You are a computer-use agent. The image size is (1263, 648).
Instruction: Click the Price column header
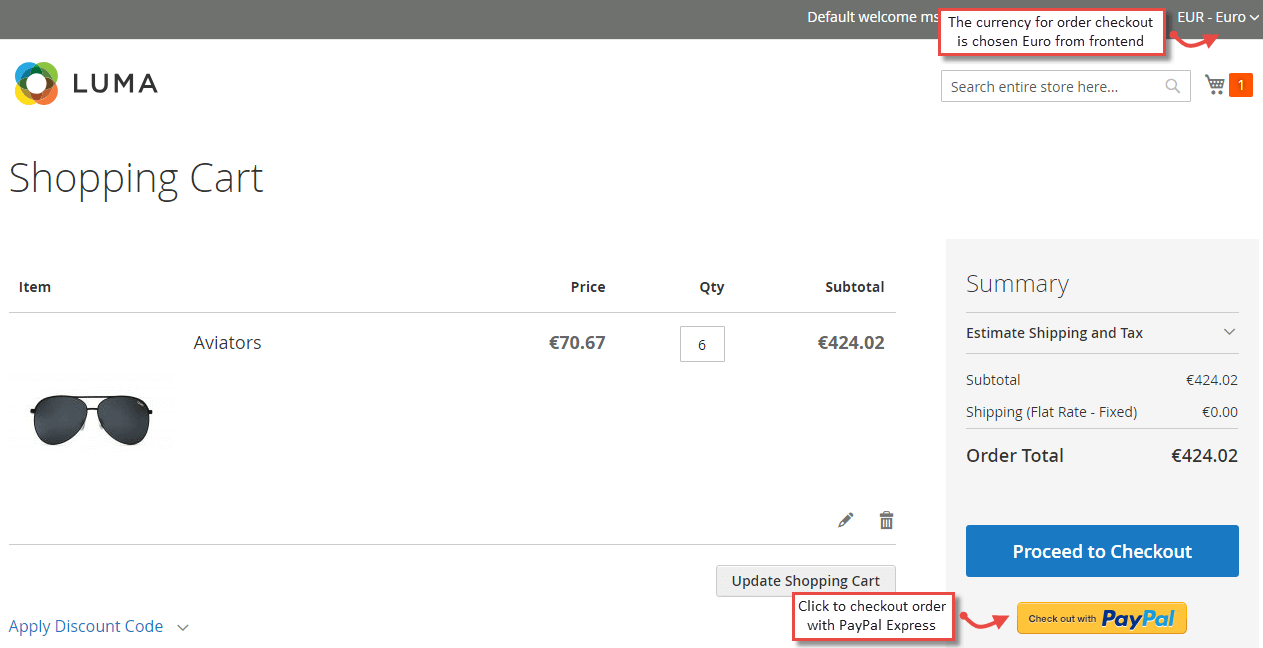click(588, 287)
